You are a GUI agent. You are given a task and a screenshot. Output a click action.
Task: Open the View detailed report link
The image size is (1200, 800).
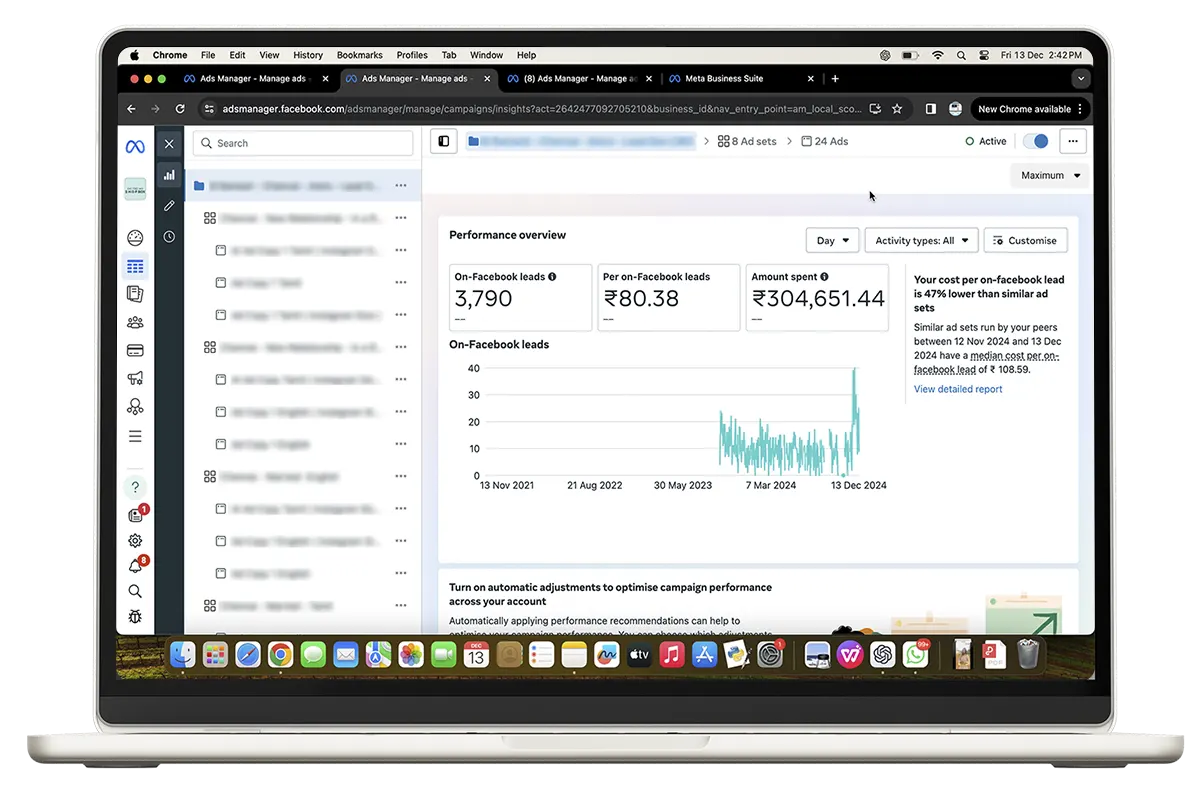pyautogui.click(x=958, y=390)
